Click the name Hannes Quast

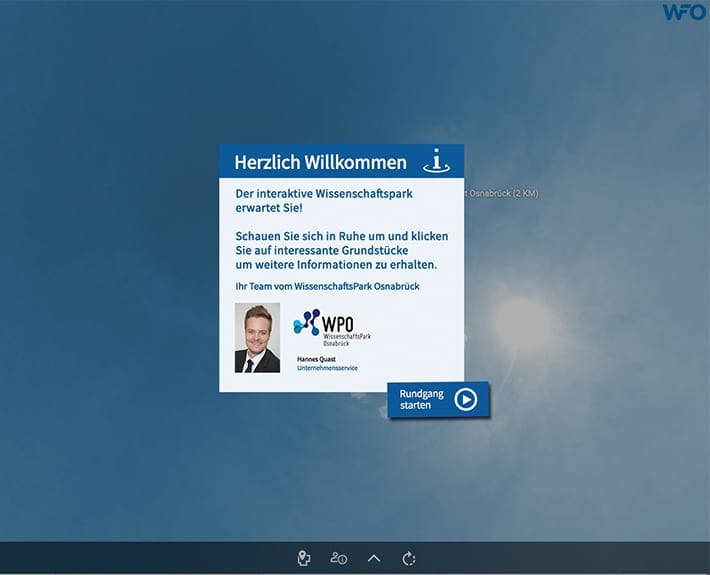(x=317, y=359)
